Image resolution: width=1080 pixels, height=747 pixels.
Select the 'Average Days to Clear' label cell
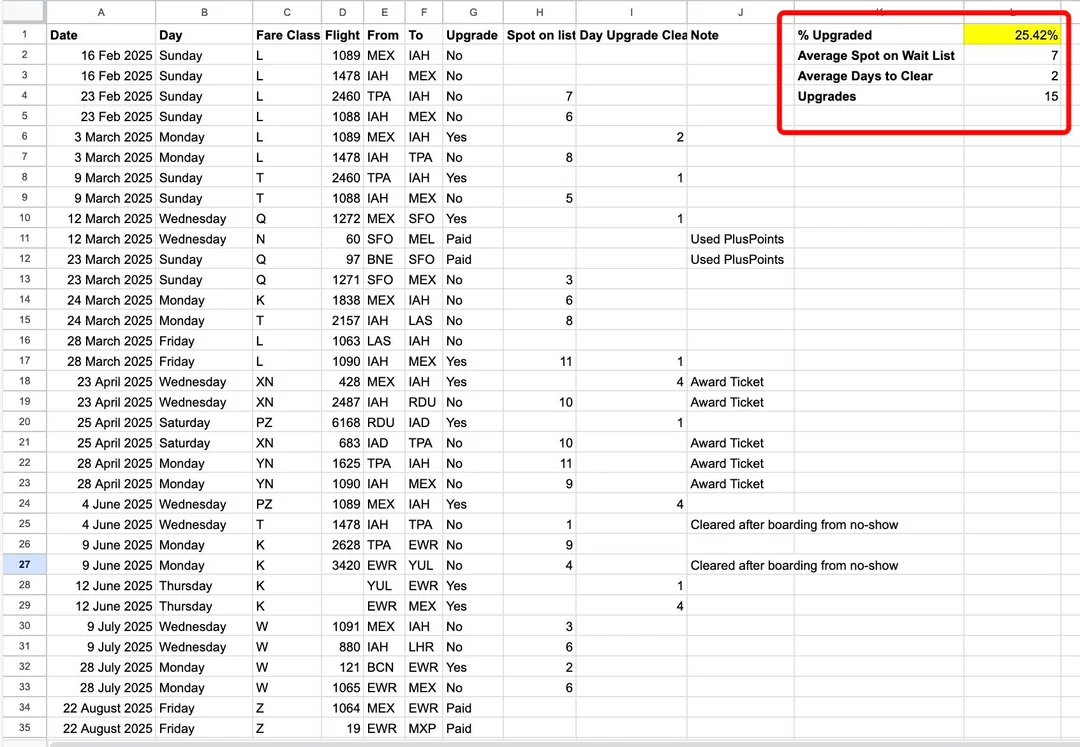pyautogui.click(x=877, y=76)
